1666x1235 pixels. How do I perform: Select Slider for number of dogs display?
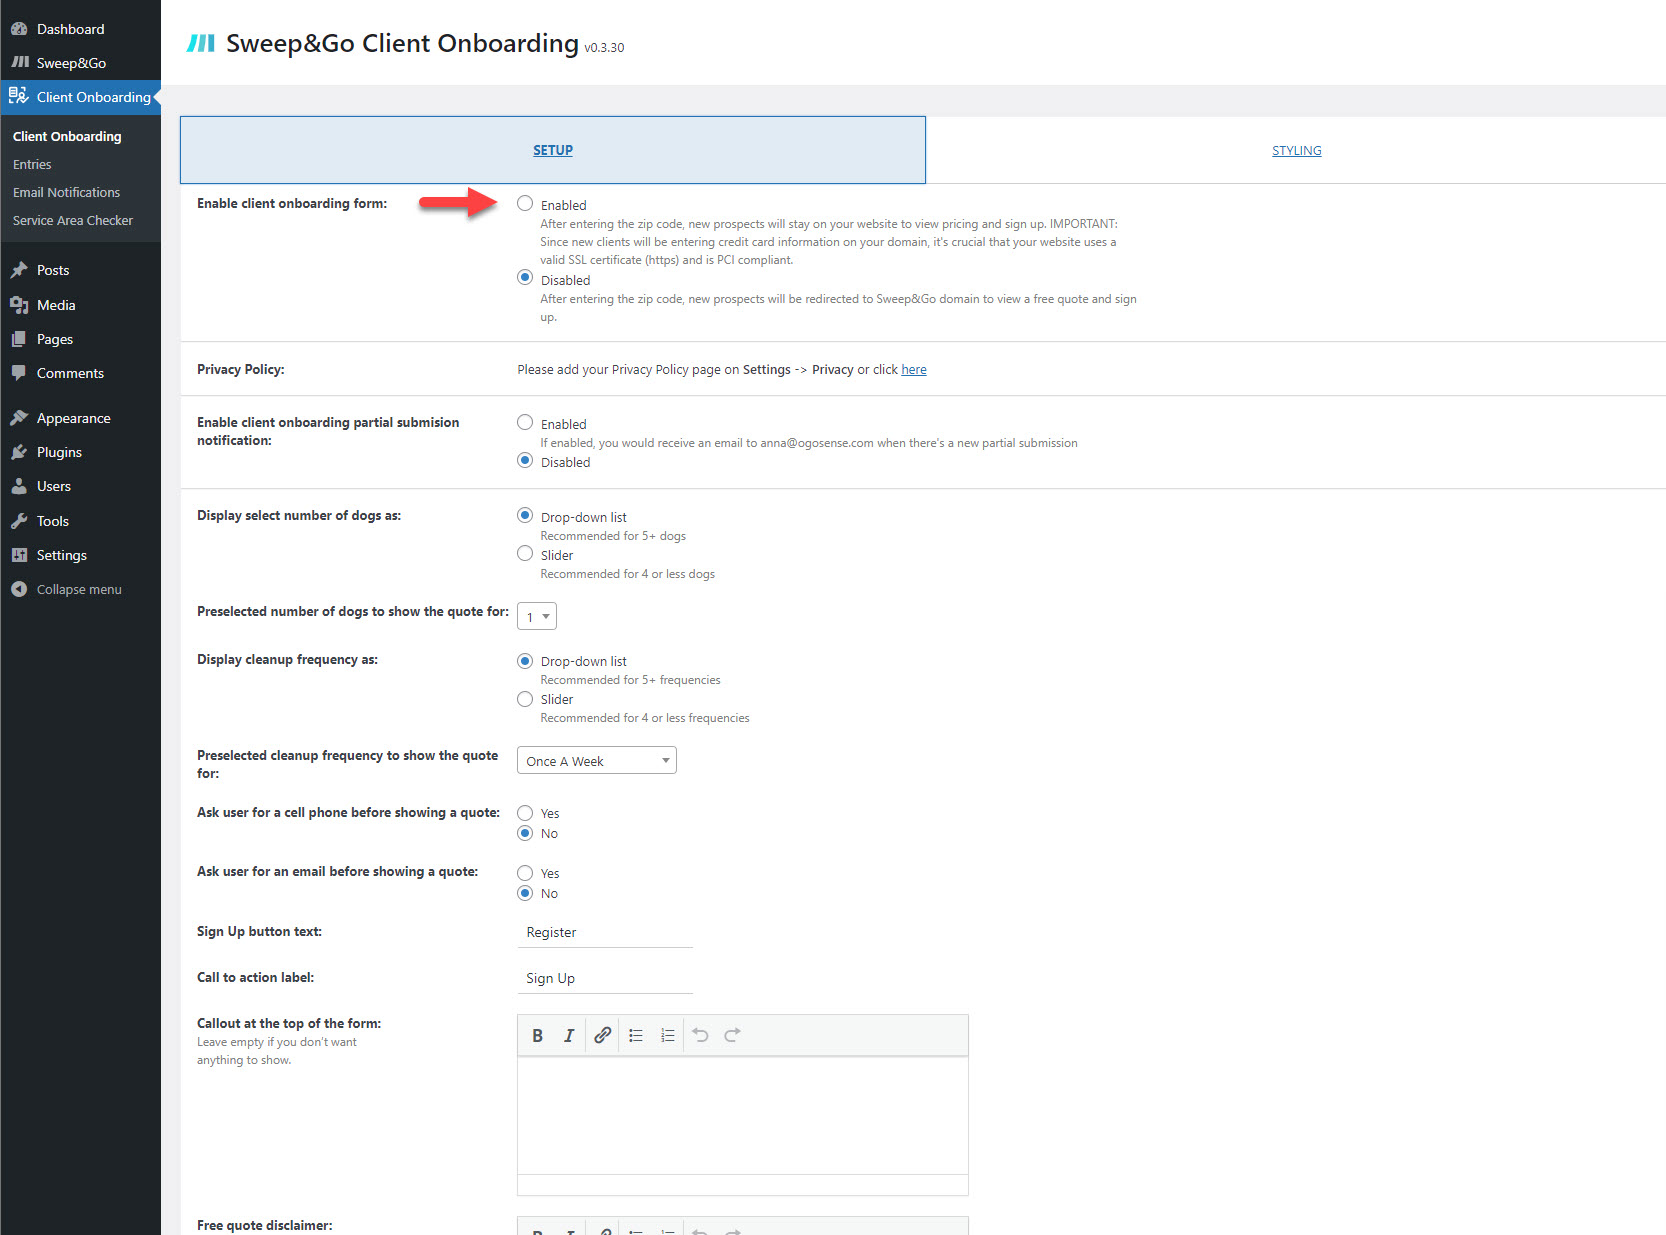525,554
